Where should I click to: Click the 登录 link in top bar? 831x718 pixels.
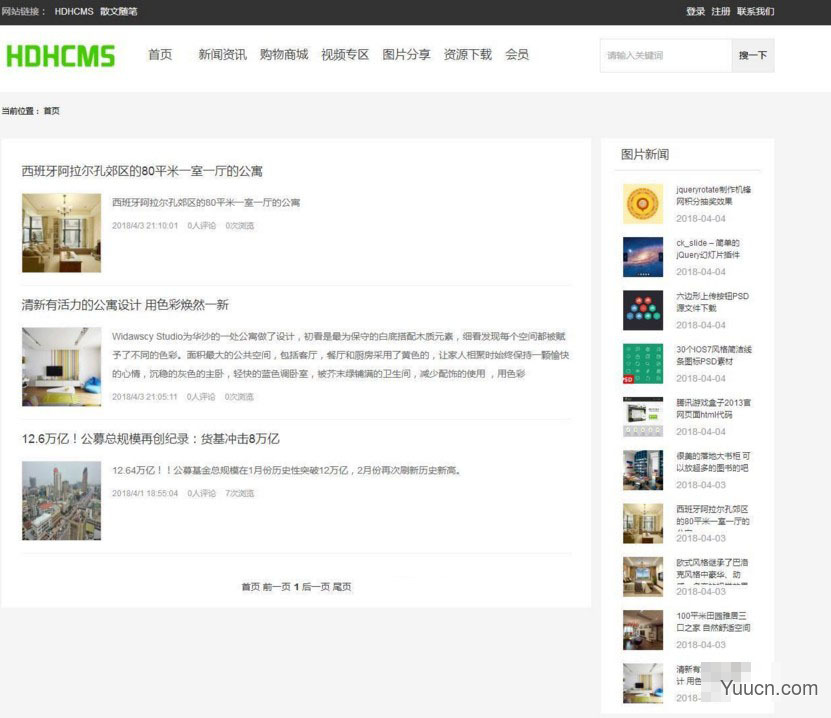click(695, 12)
